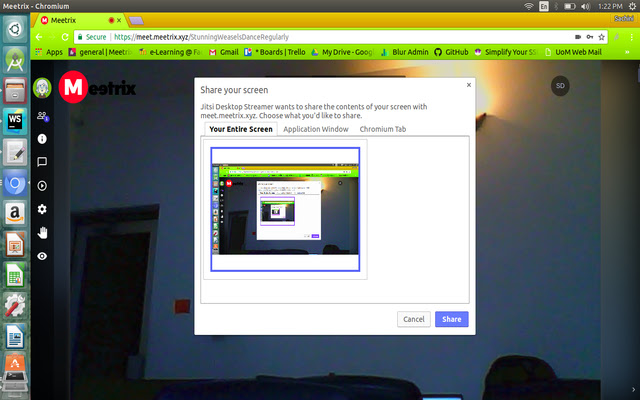Screen dimensions: 640x400
Task: Click the Secure padlock indicator
Action: [x=92, y=37]
